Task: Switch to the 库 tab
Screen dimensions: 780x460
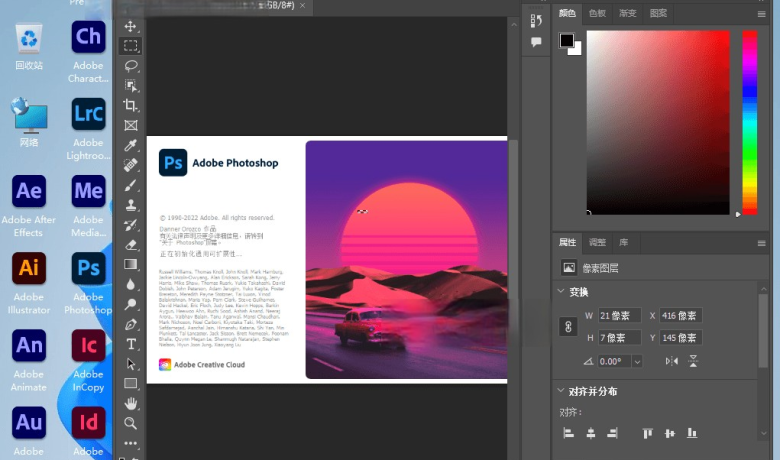Action: (623, 242)
